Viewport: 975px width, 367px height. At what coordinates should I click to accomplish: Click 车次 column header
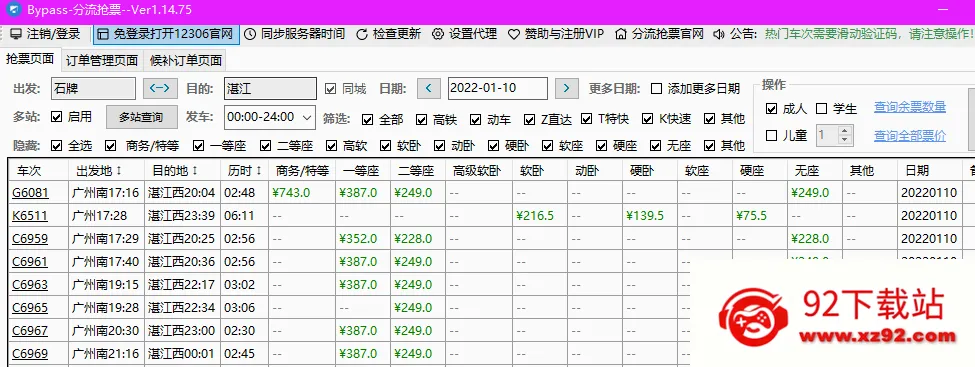click(39, 170)
